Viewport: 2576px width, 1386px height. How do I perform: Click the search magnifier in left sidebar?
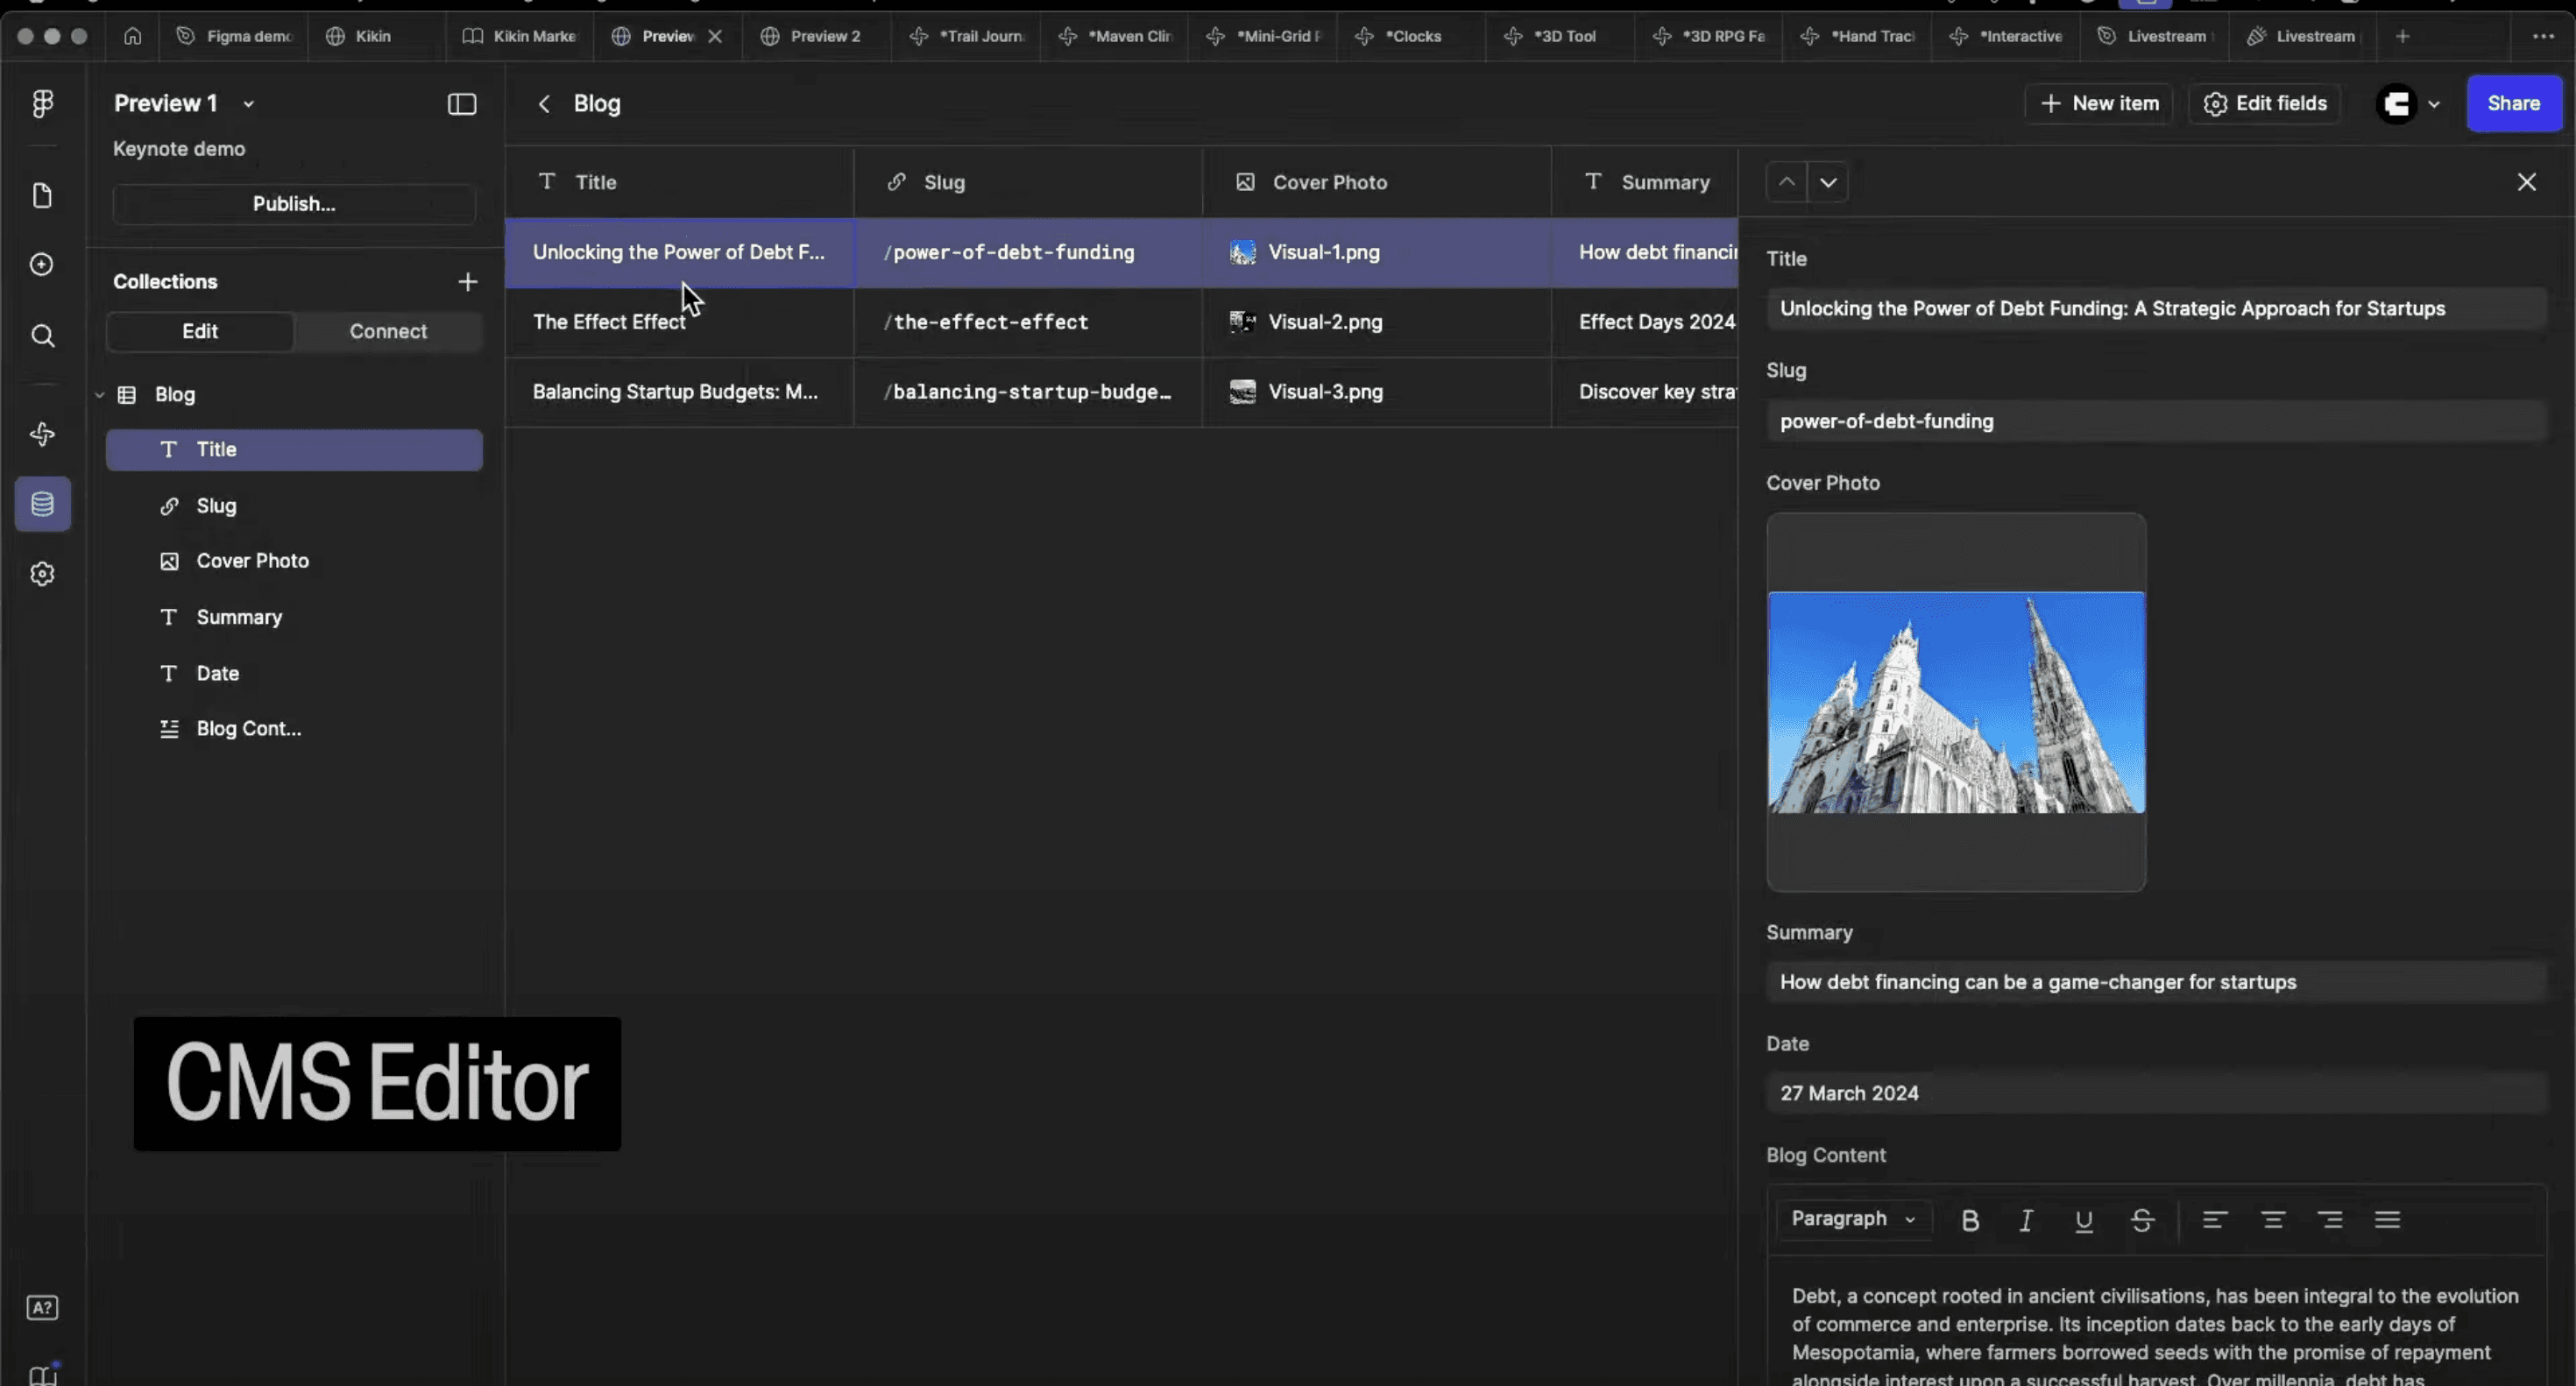[x=42, y=336]
